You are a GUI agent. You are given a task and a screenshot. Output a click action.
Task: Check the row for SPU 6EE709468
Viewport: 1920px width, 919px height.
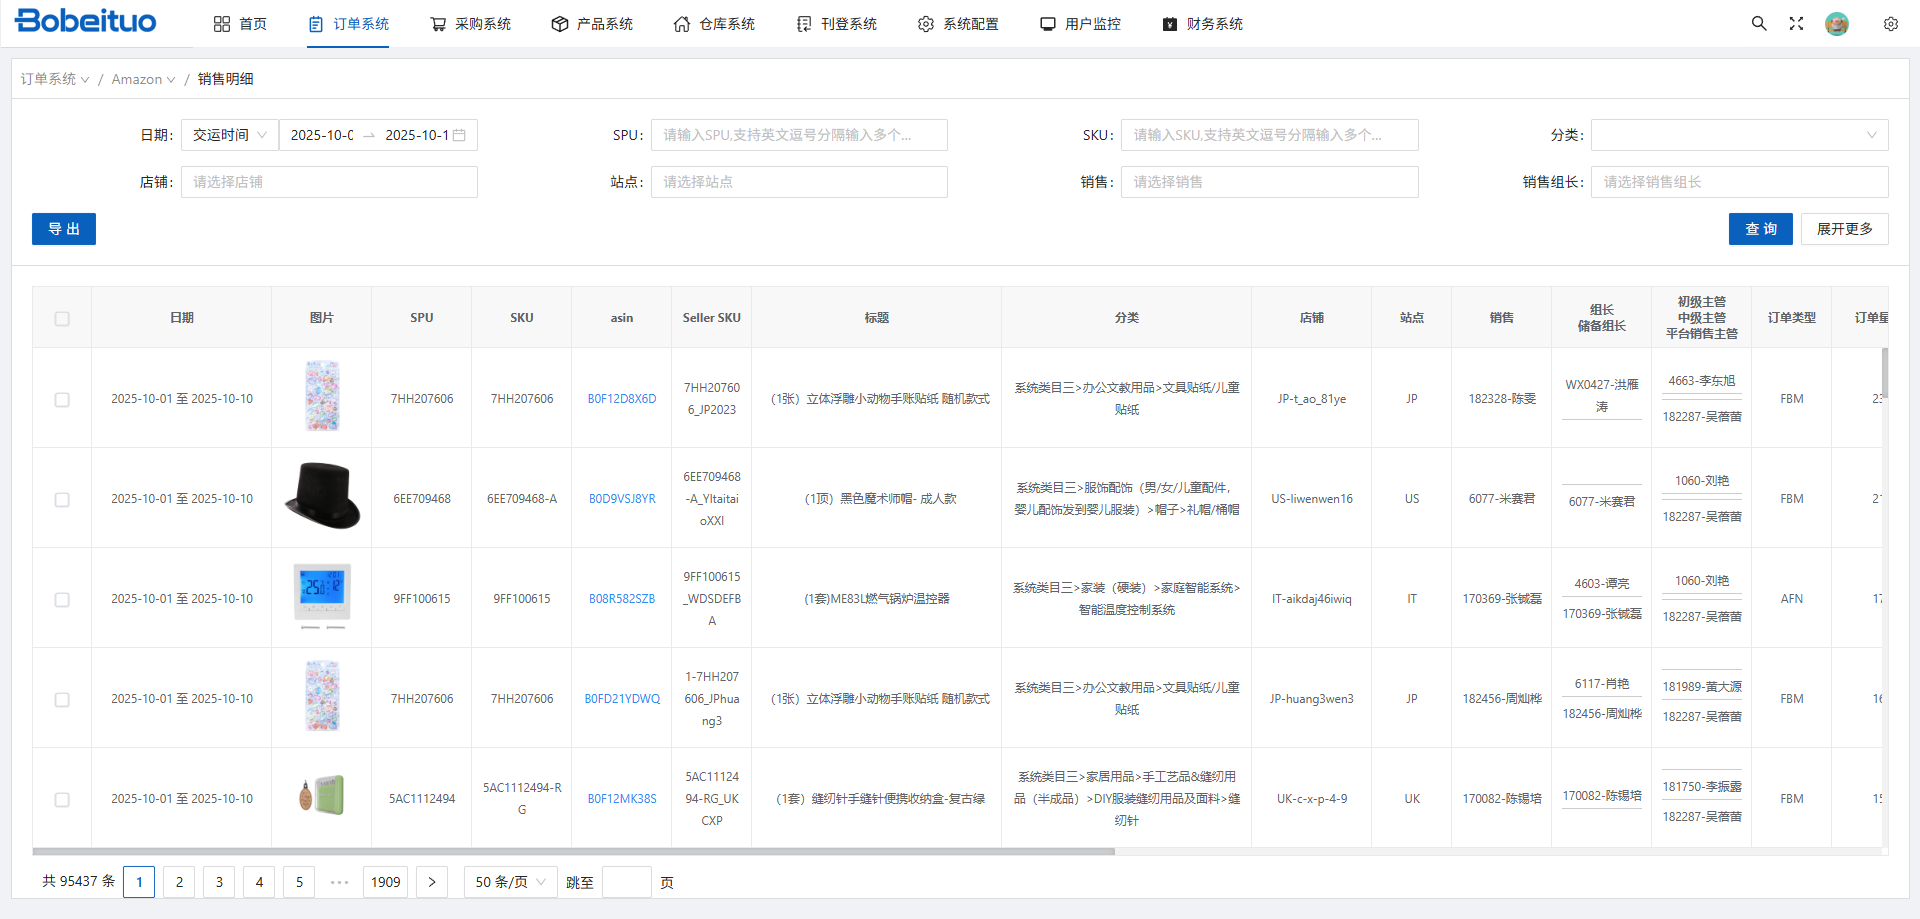[x=62, y=499]
